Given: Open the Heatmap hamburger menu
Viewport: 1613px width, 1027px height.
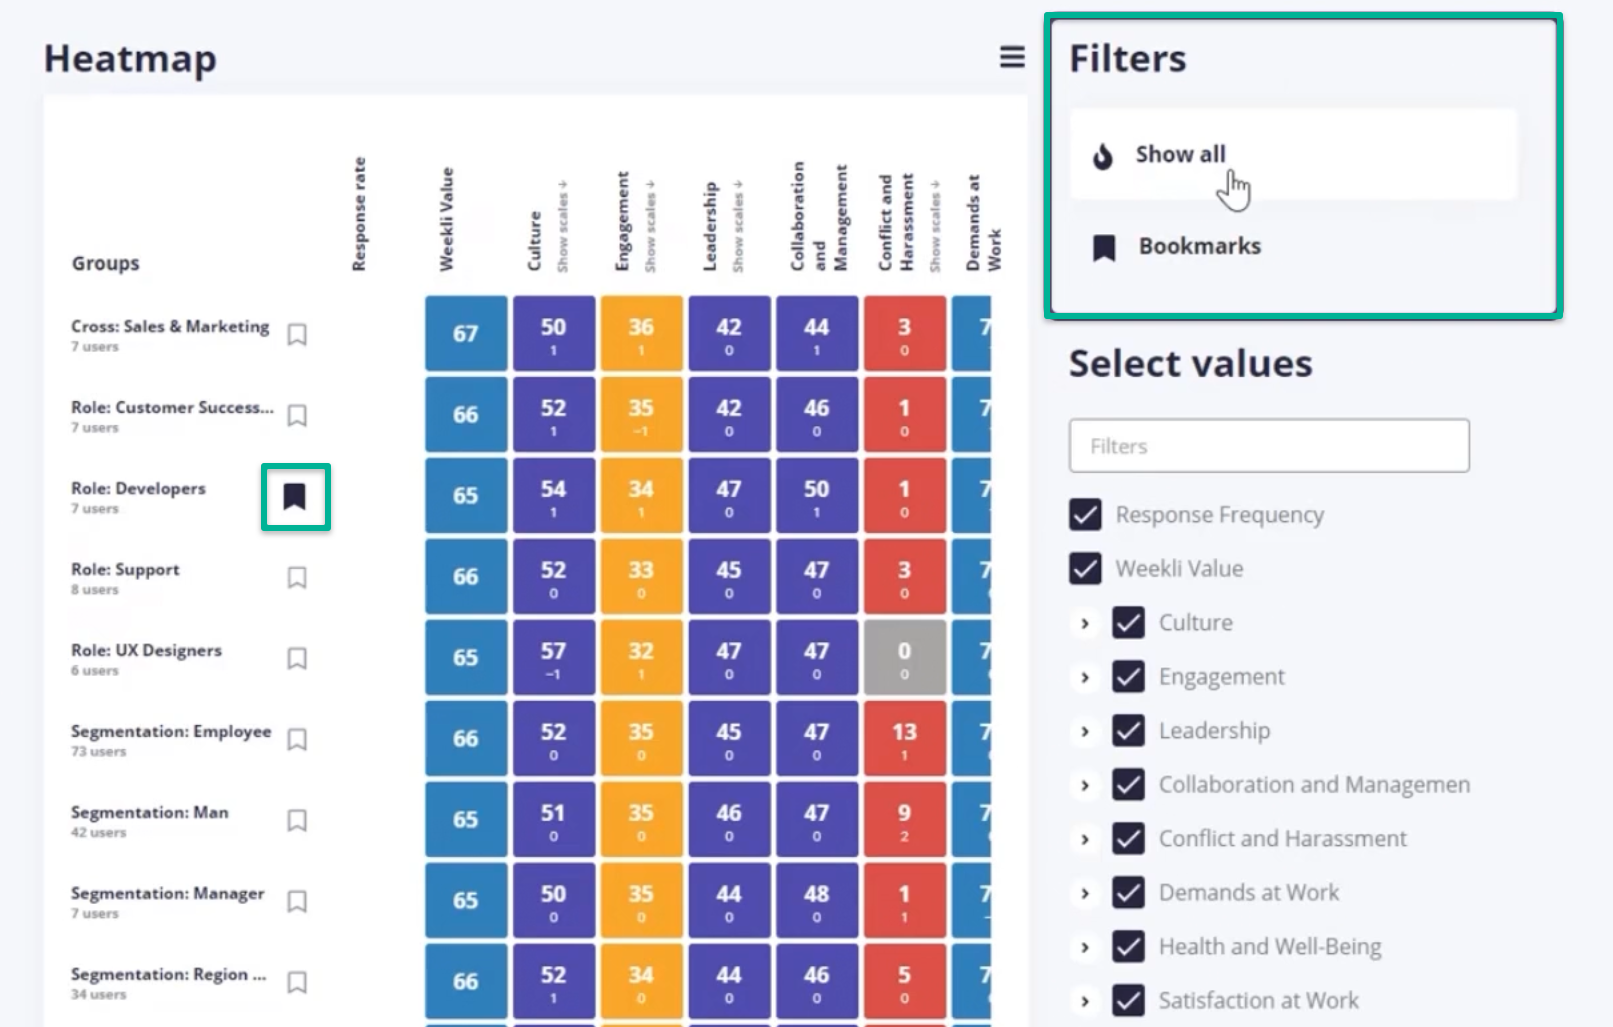Looking at the screenshot, I should [1012, 58].
